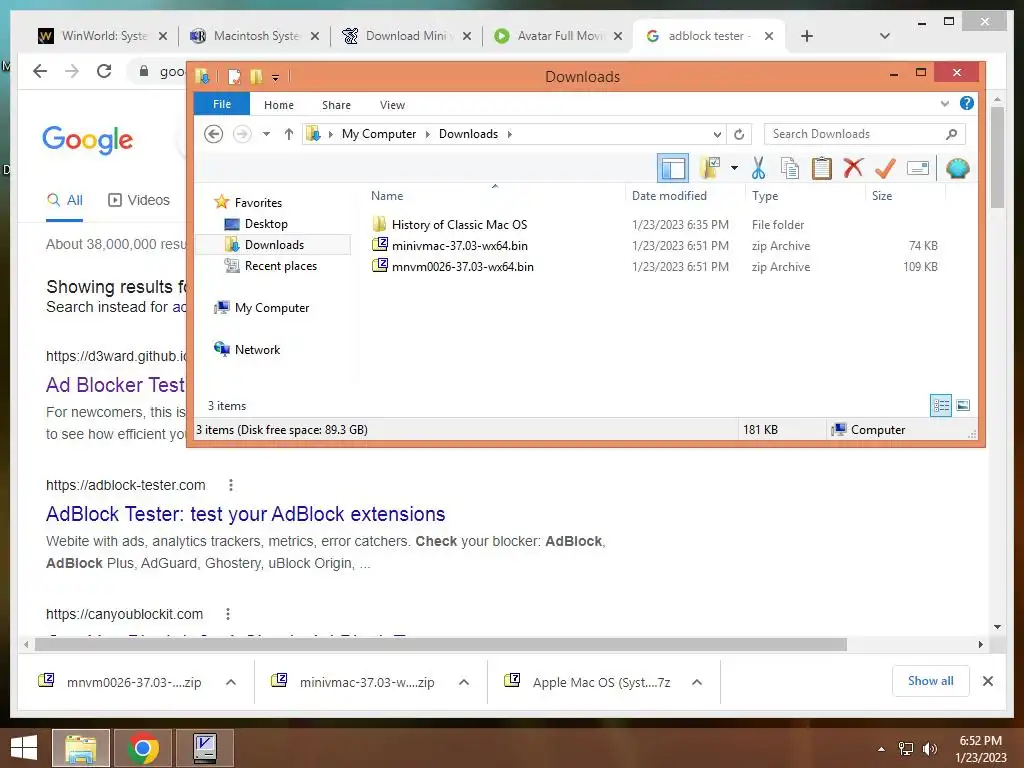Expand the ribbon with the chevron near Help

[944, 104]
